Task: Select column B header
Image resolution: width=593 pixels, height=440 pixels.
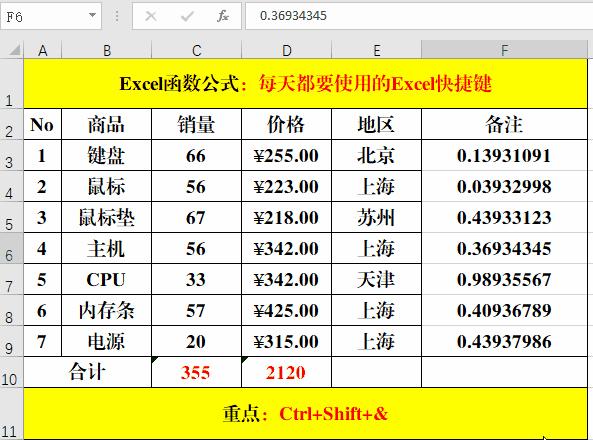Action: 106,50
